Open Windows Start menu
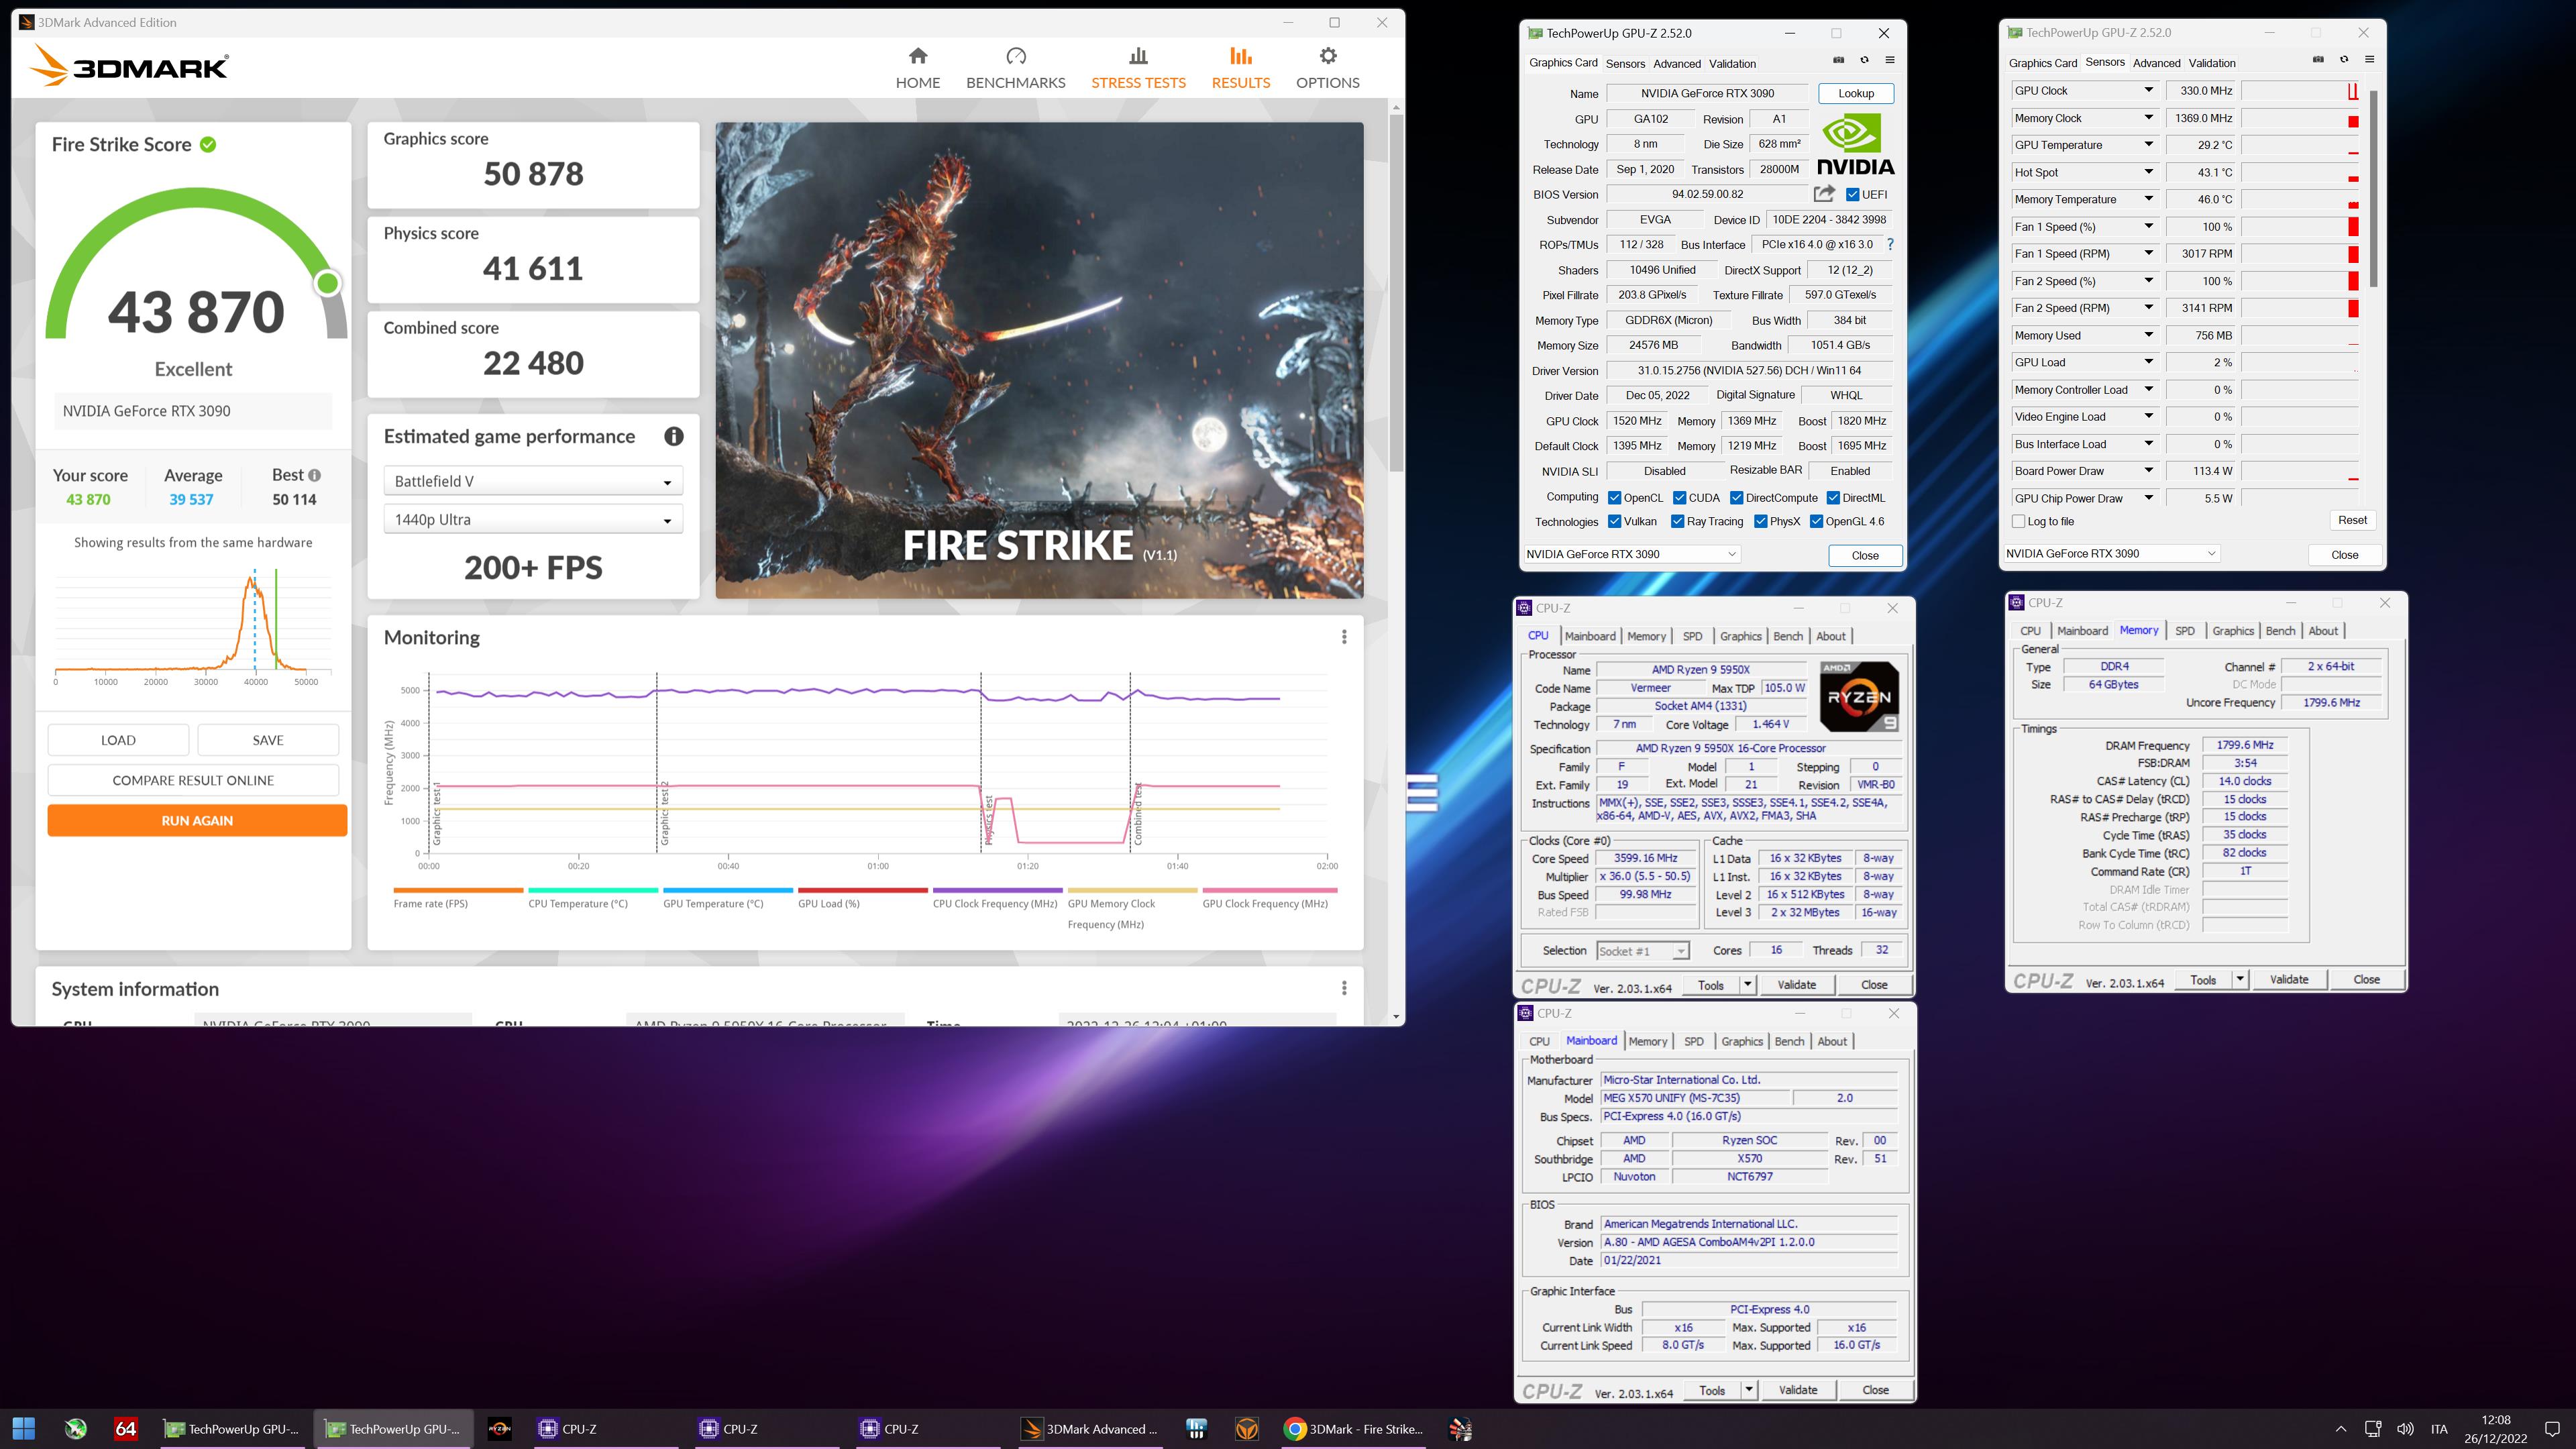 coord(24,1428)
